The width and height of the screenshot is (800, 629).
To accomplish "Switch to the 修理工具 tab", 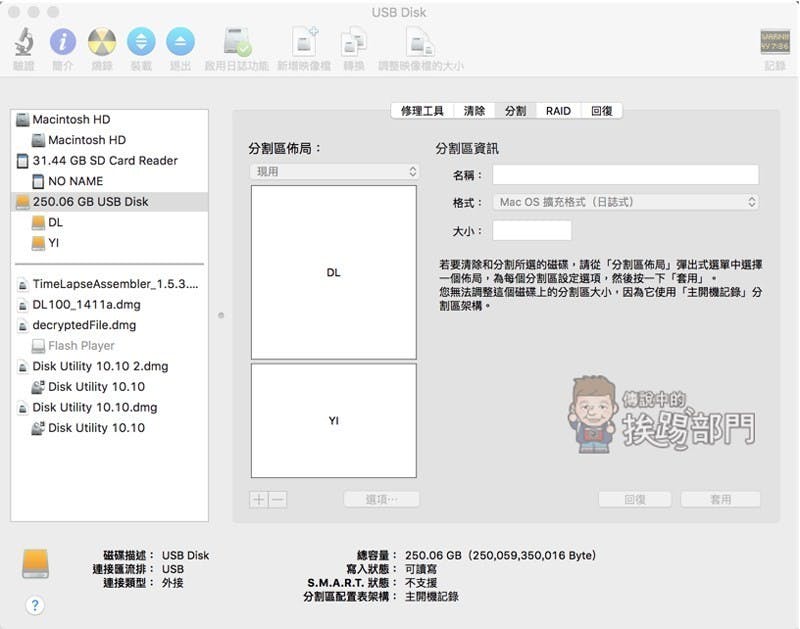I will pyautogui.click(x=422, y=111).
